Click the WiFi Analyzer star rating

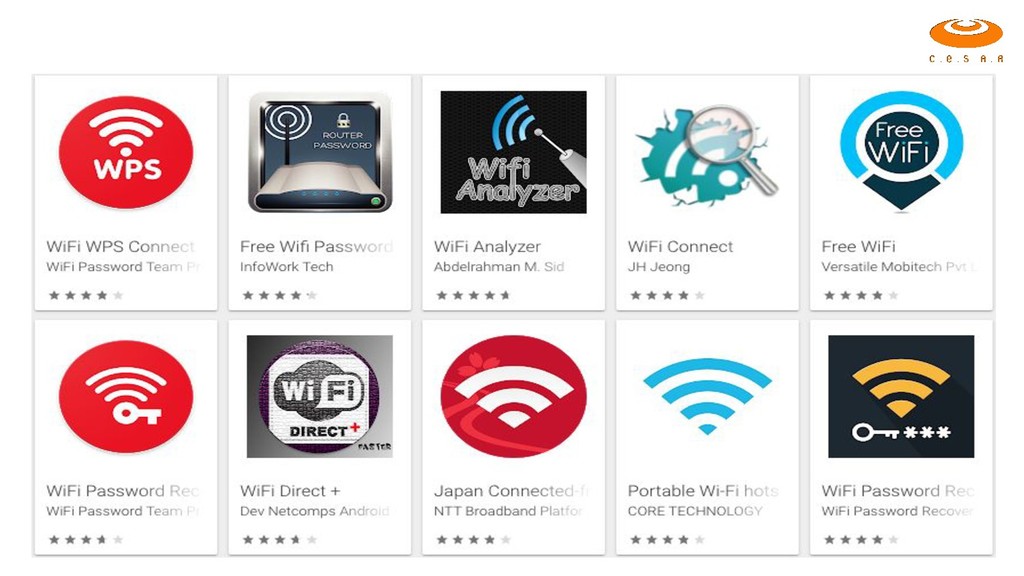coord(473,295)
